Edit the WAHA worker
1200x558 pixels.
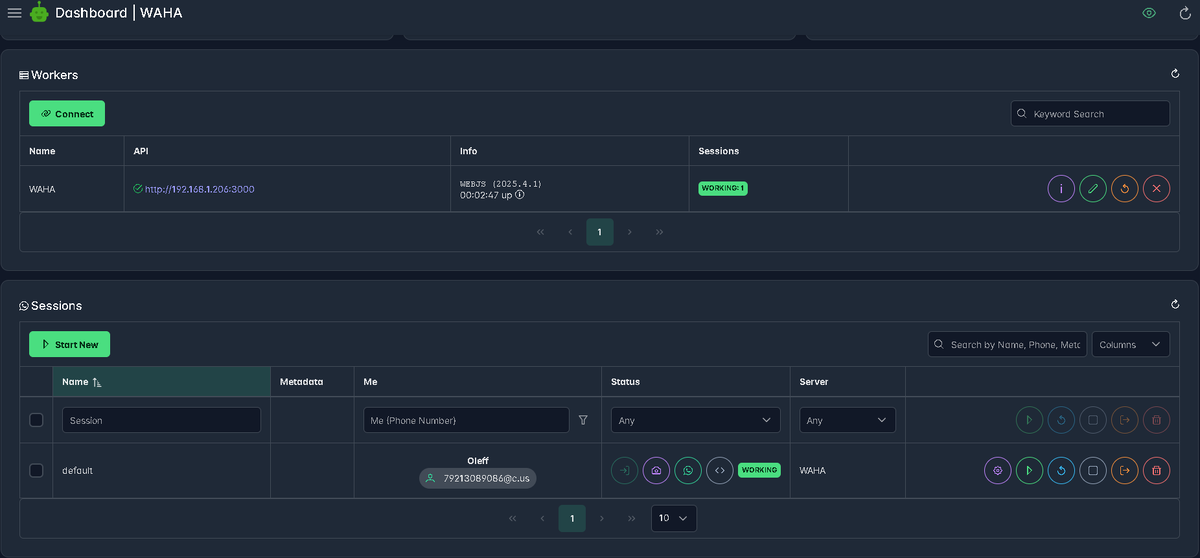tap(1093, 188)
